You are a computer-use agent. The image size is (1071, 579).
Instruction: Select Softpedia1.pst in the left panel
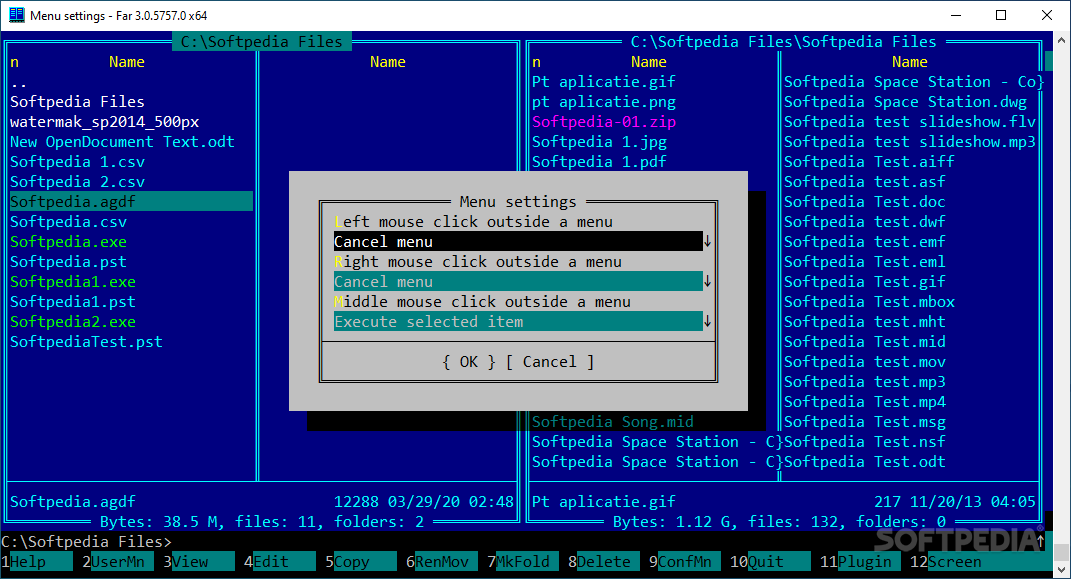tap(72, 302)
